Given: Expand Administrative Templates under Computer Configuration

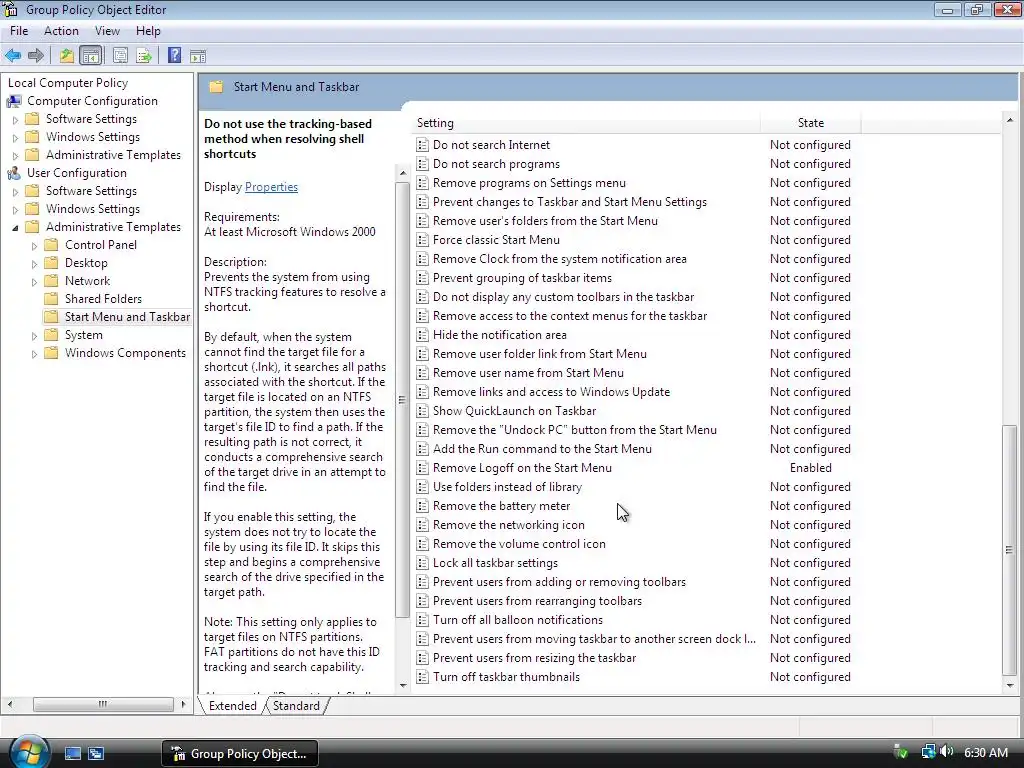Looking at the screenshot, I should (x=15, y=155).
